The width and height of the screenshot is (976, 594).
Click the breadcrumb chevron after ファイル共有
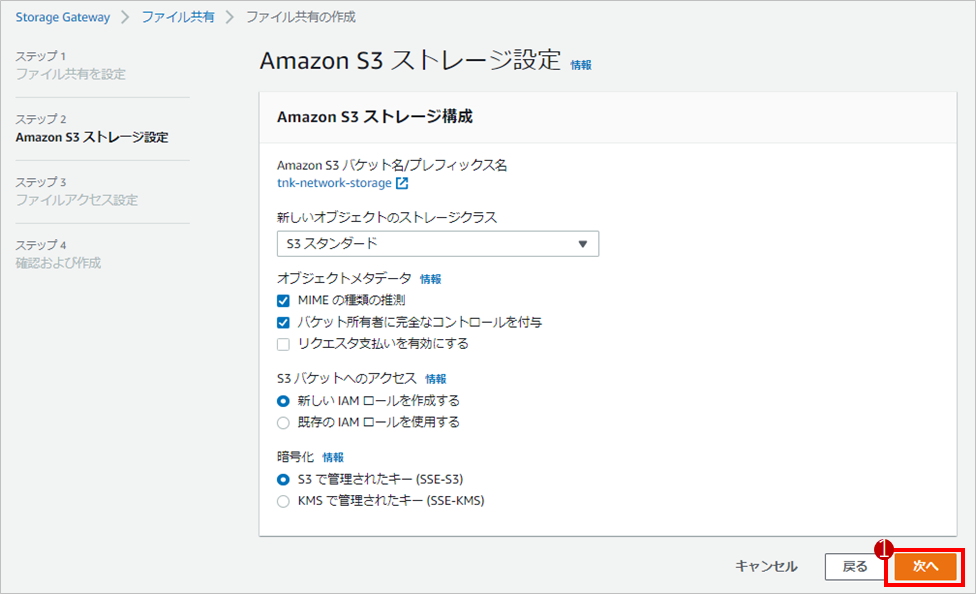coord(230,17)
